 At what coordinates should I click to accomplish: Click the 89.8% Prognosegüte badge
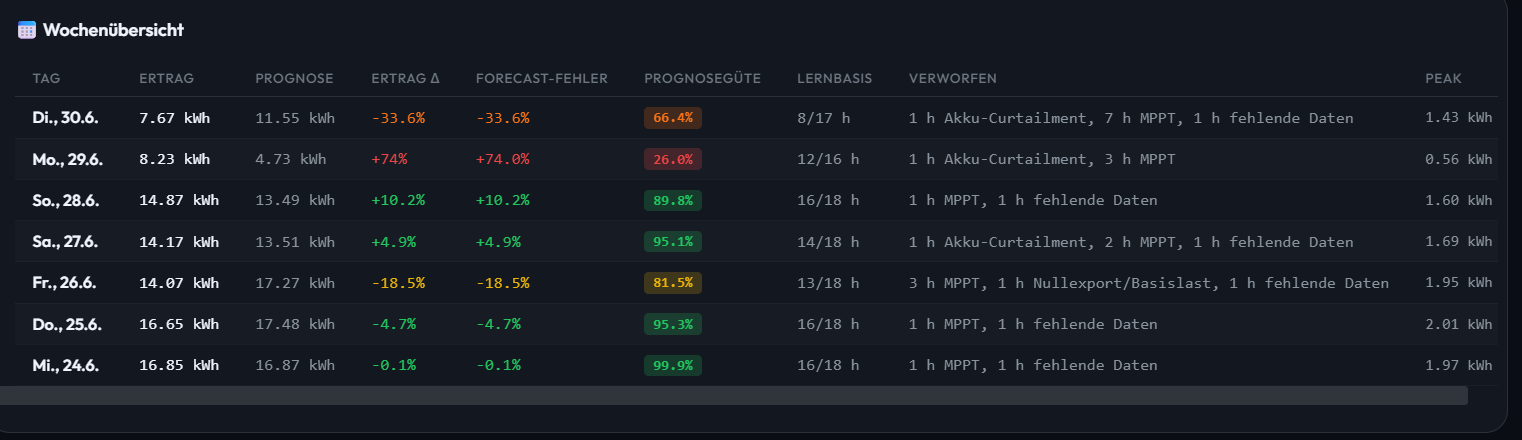[673, 200]
